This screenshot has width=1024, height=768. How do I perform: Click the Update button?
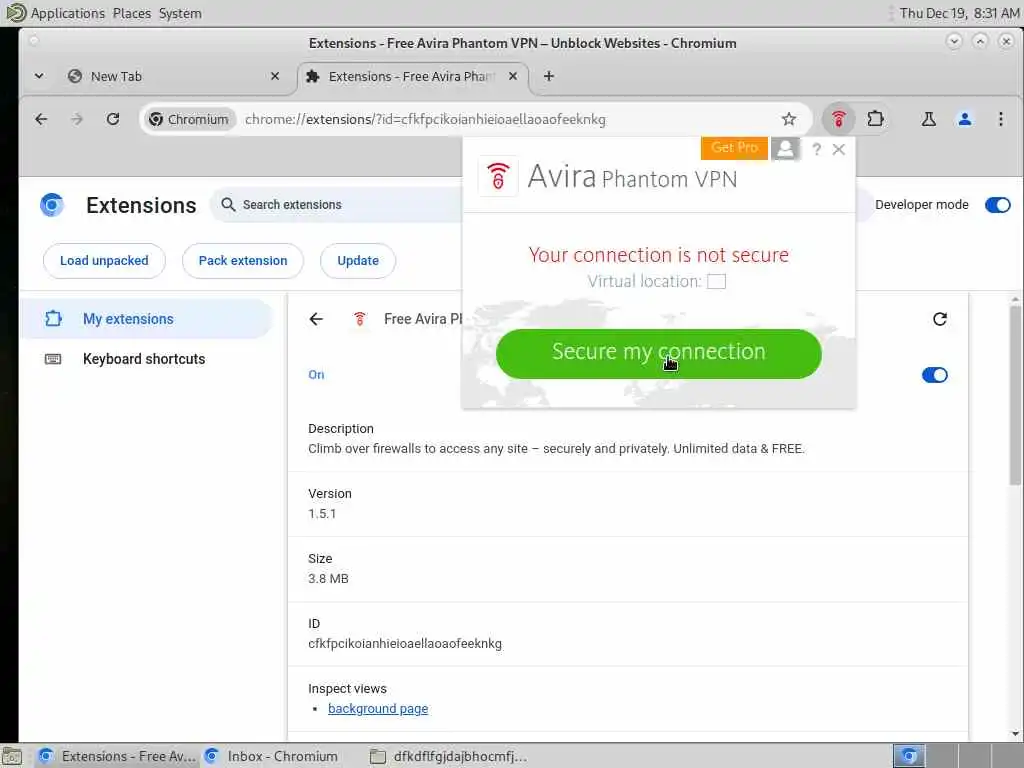coord(358,261)
